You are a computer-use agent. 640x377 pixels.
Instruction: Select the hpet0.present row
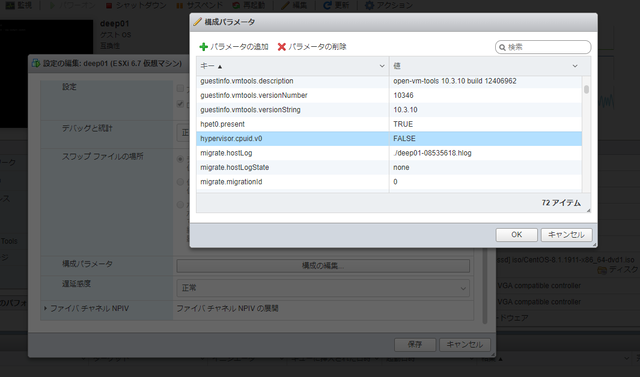pyautogui.click(x=389, y=124)
